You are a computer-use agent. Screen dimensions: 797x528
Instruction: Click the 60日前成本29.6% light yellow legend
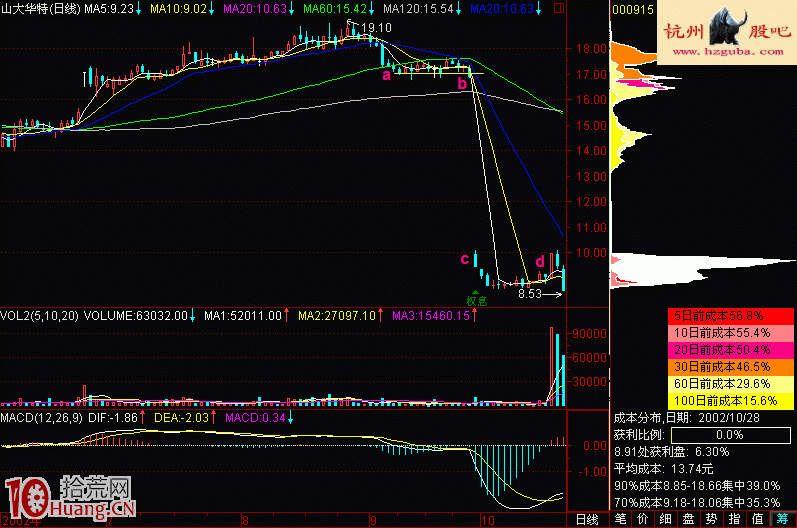click(x=730, y=384)
